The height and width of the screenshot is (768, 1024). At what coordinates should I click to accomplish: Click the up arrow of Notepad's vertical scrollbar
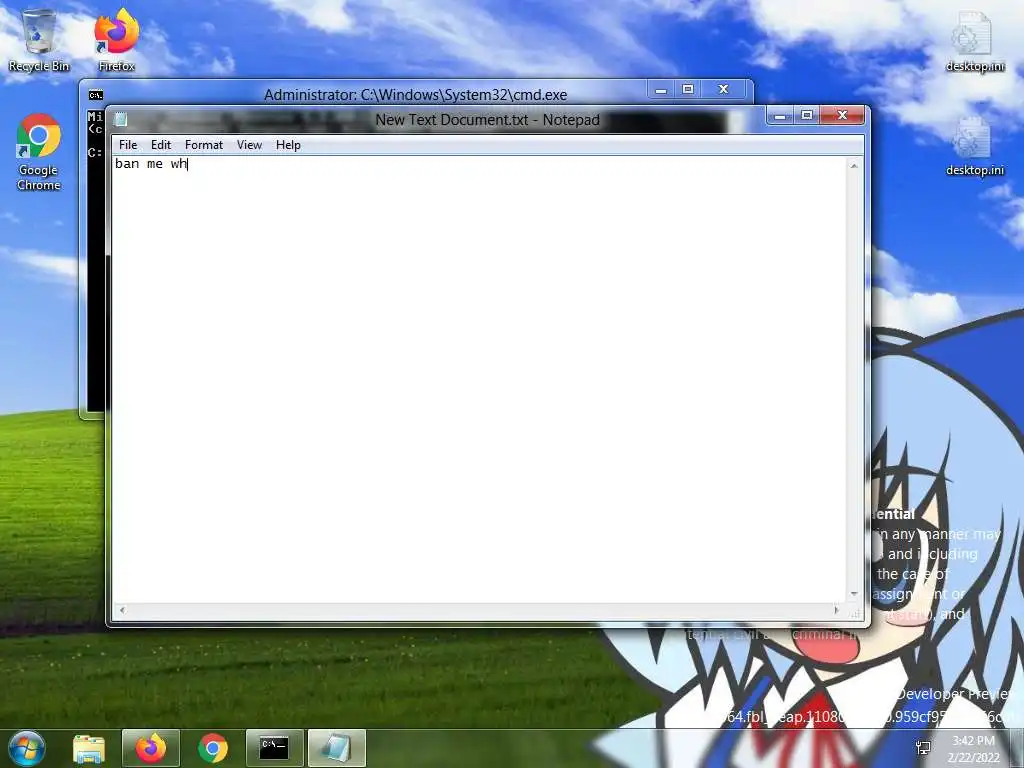pos(854,166)
